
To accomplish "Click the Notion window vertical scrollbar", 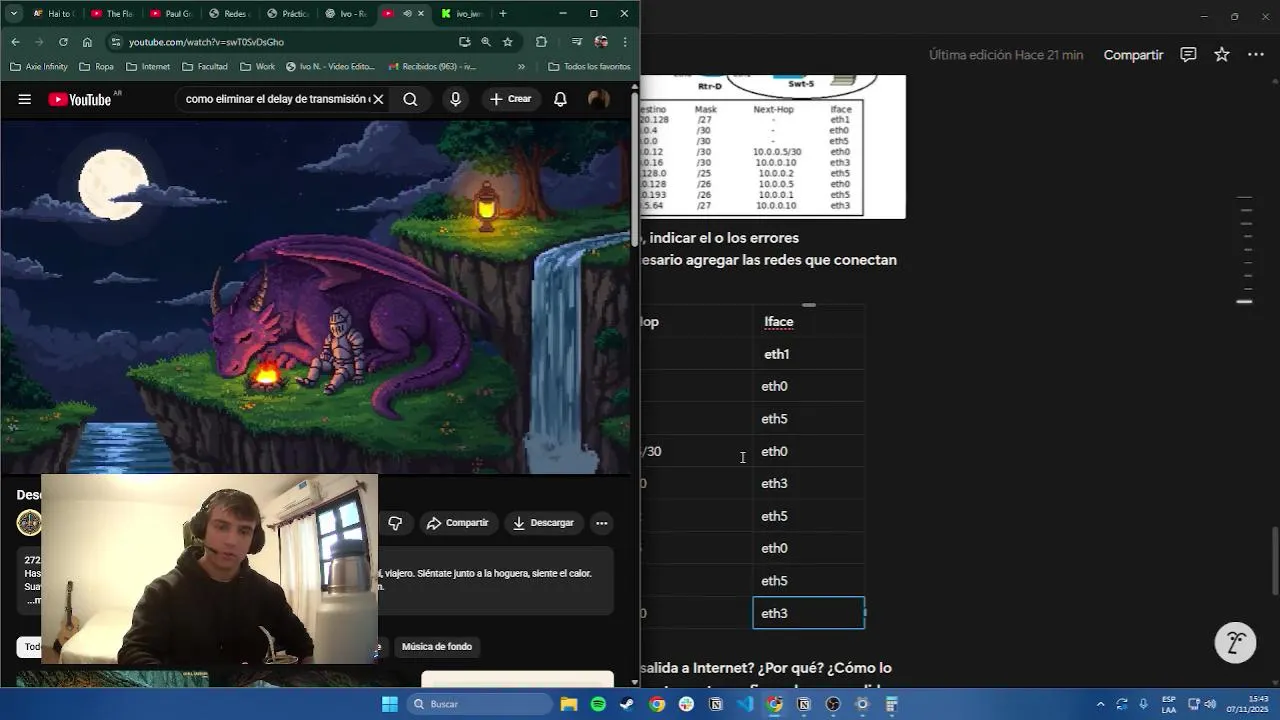I will point(1274,560).
